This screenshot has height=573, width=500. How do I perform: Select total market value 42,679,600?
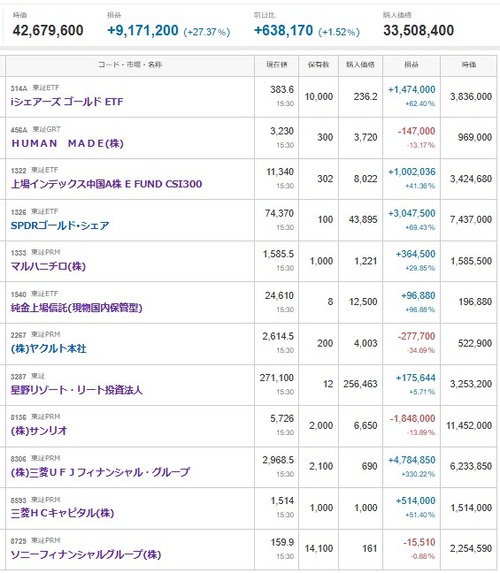pos(48,30)
